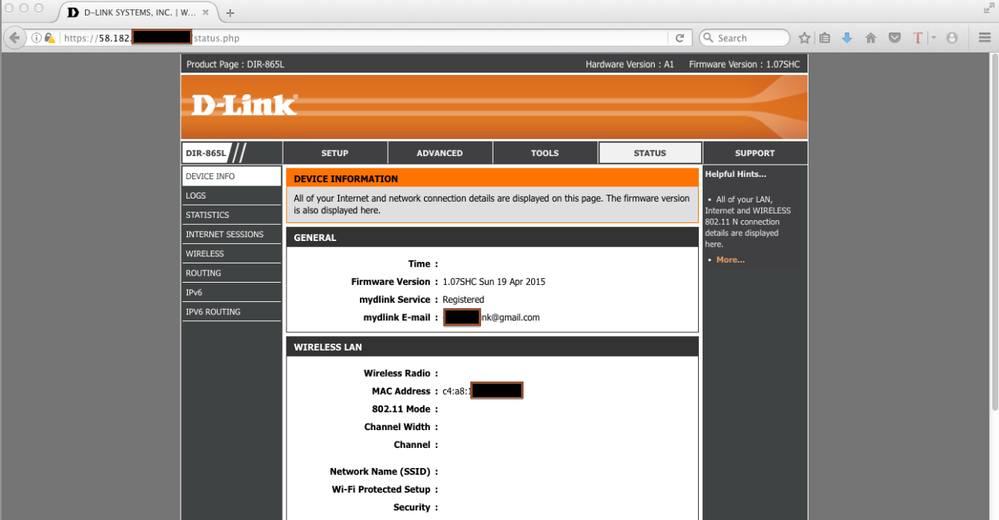Viewport: 999px width, 520px height.
Task: Click the Hardware Version : A1 text
Action: tap(629, 64)
